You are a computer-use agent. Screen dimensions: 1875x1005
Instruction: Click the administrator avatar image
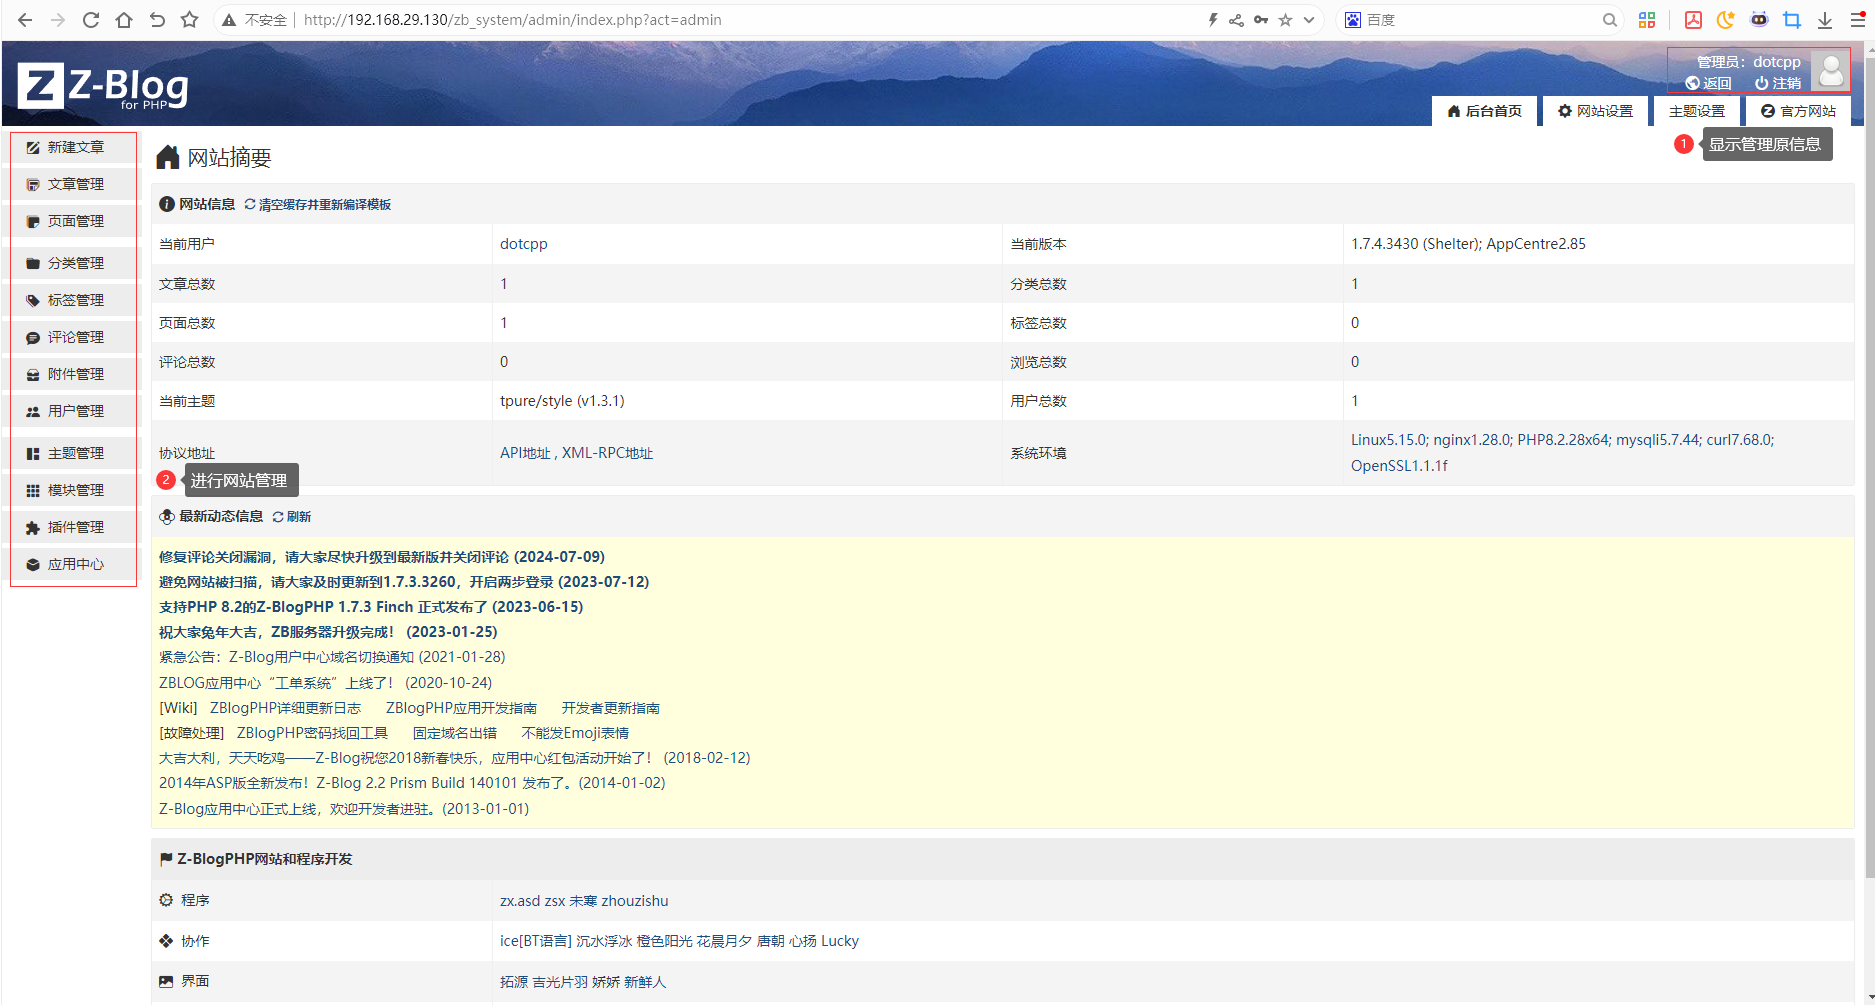coord(1831,71)
